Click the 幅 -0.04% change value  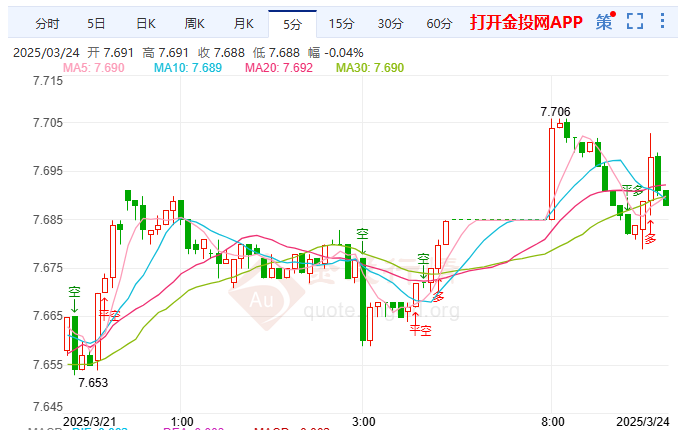point(336,53)
